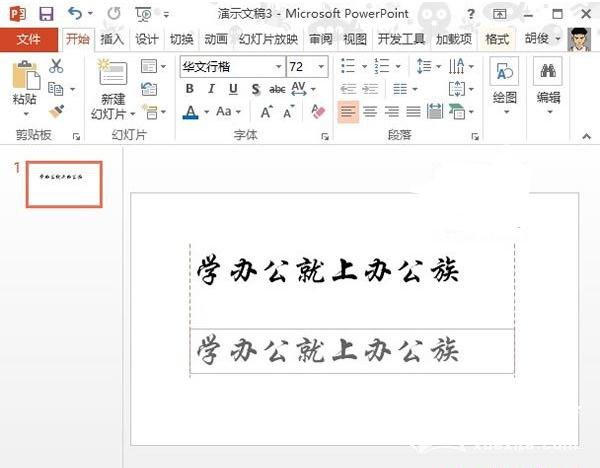Open Font dialog launcher in 字体 group

[325, 136]
